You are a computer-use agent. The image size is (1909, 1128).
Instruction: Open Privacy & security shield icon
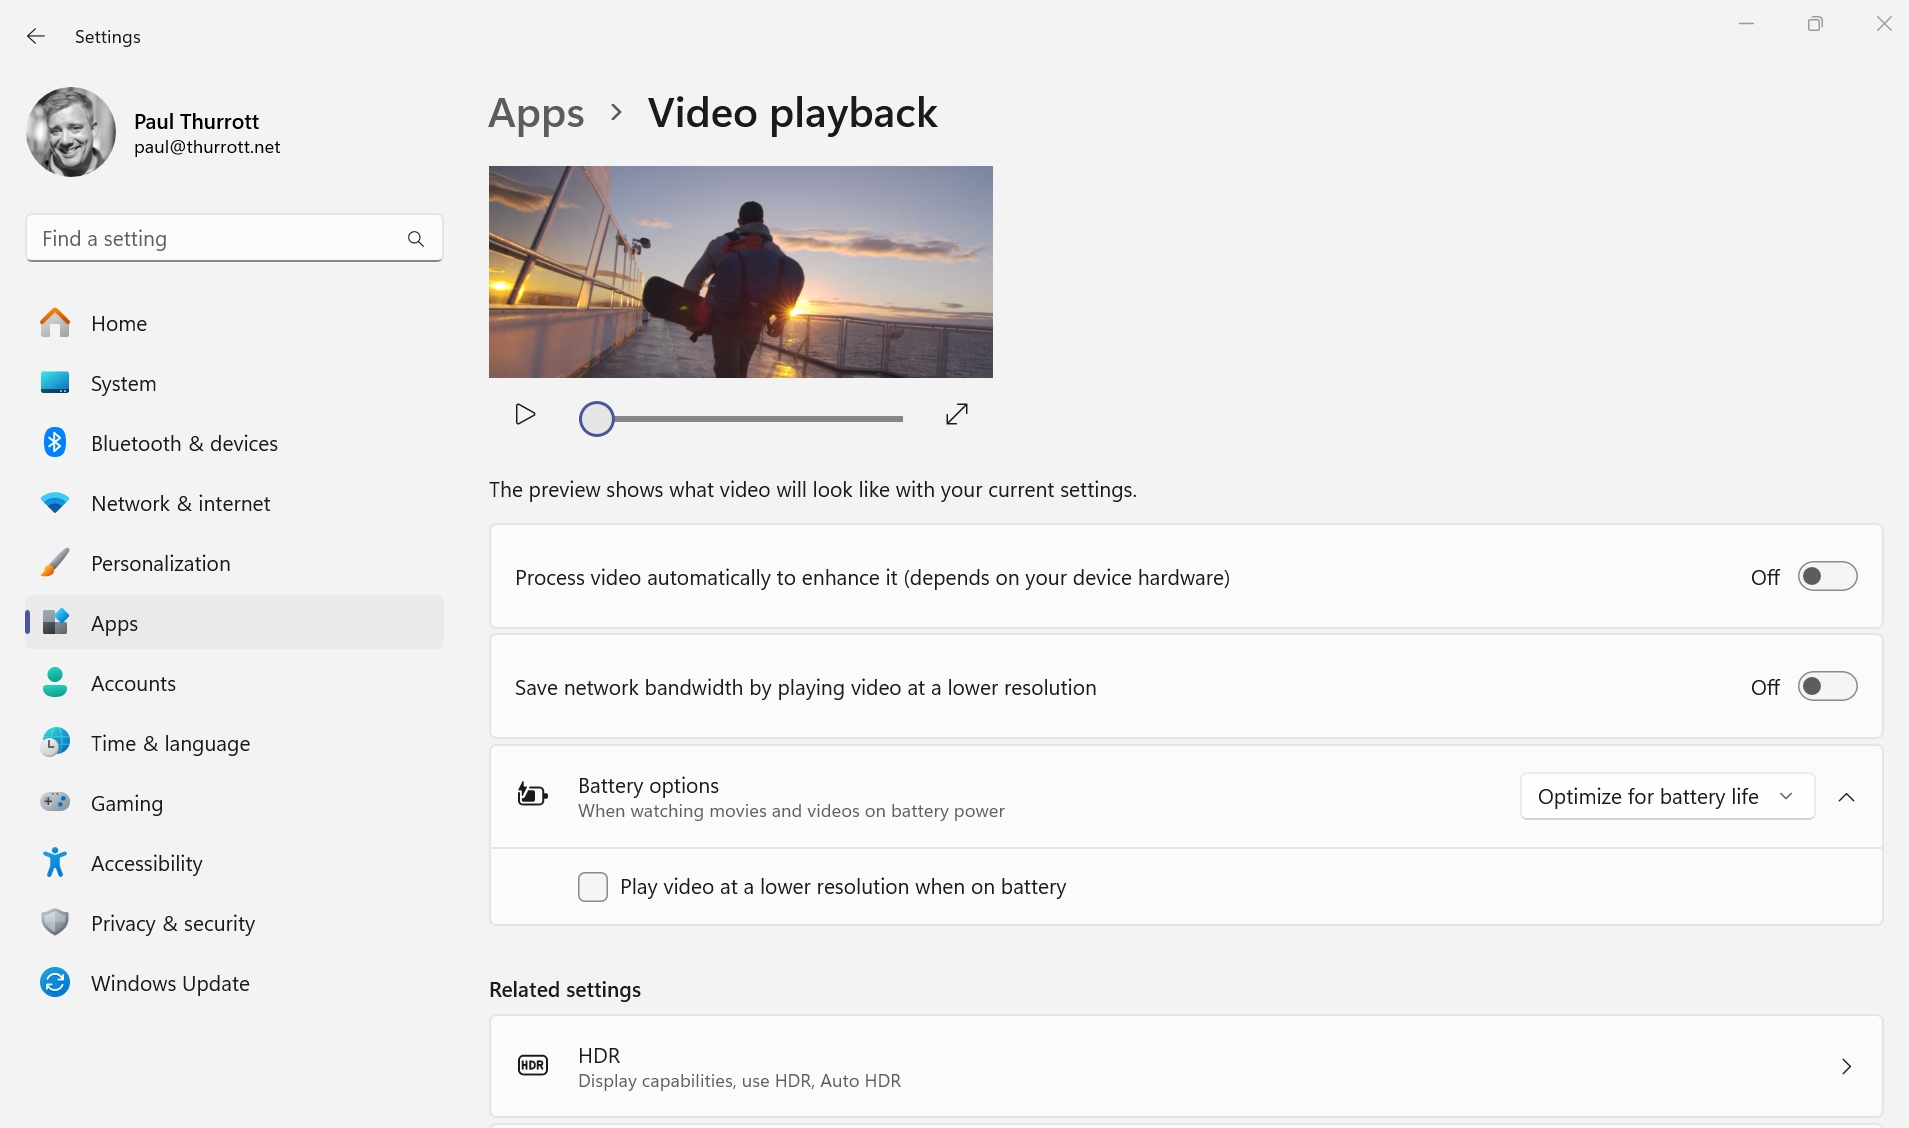55,923
